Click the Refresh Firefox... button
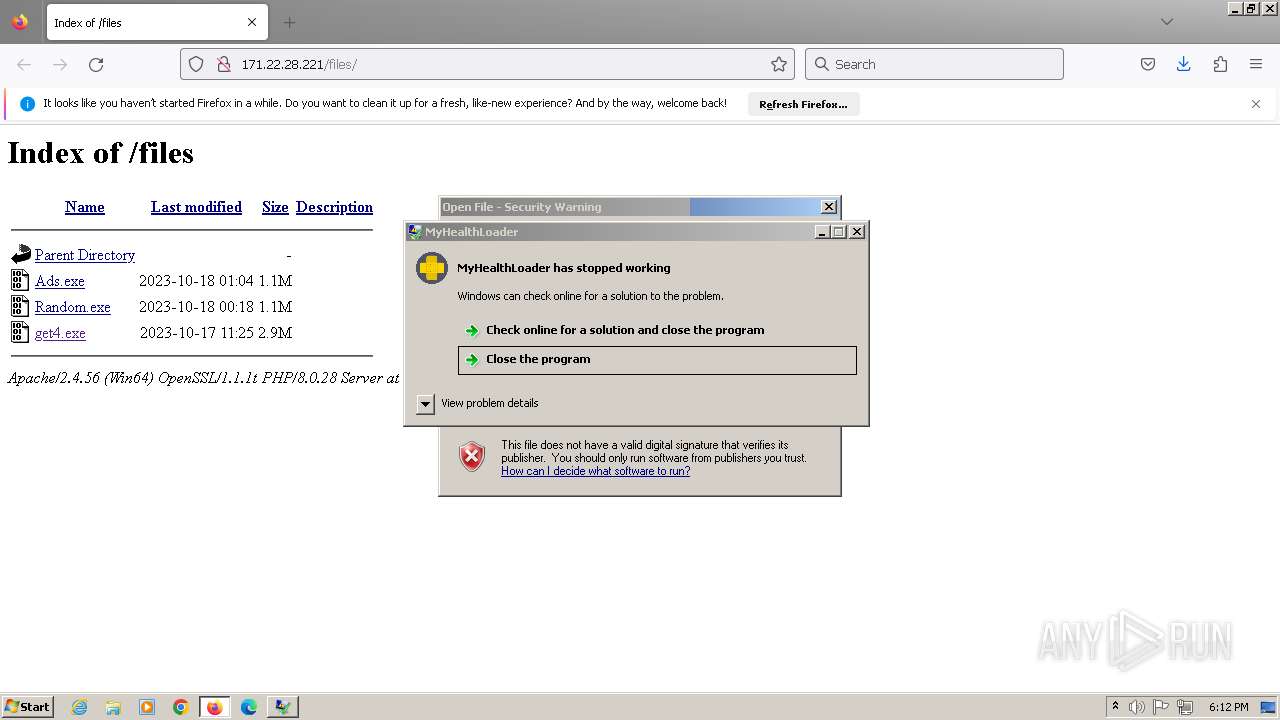The image size is (1280, 720). pos(803,104)
